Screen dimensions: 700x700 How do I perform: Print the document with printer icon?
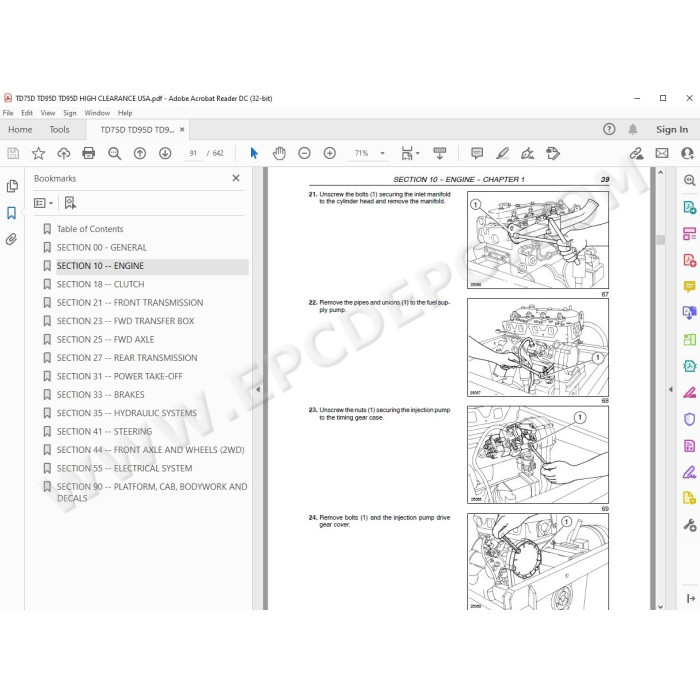[x=88, y=154]
